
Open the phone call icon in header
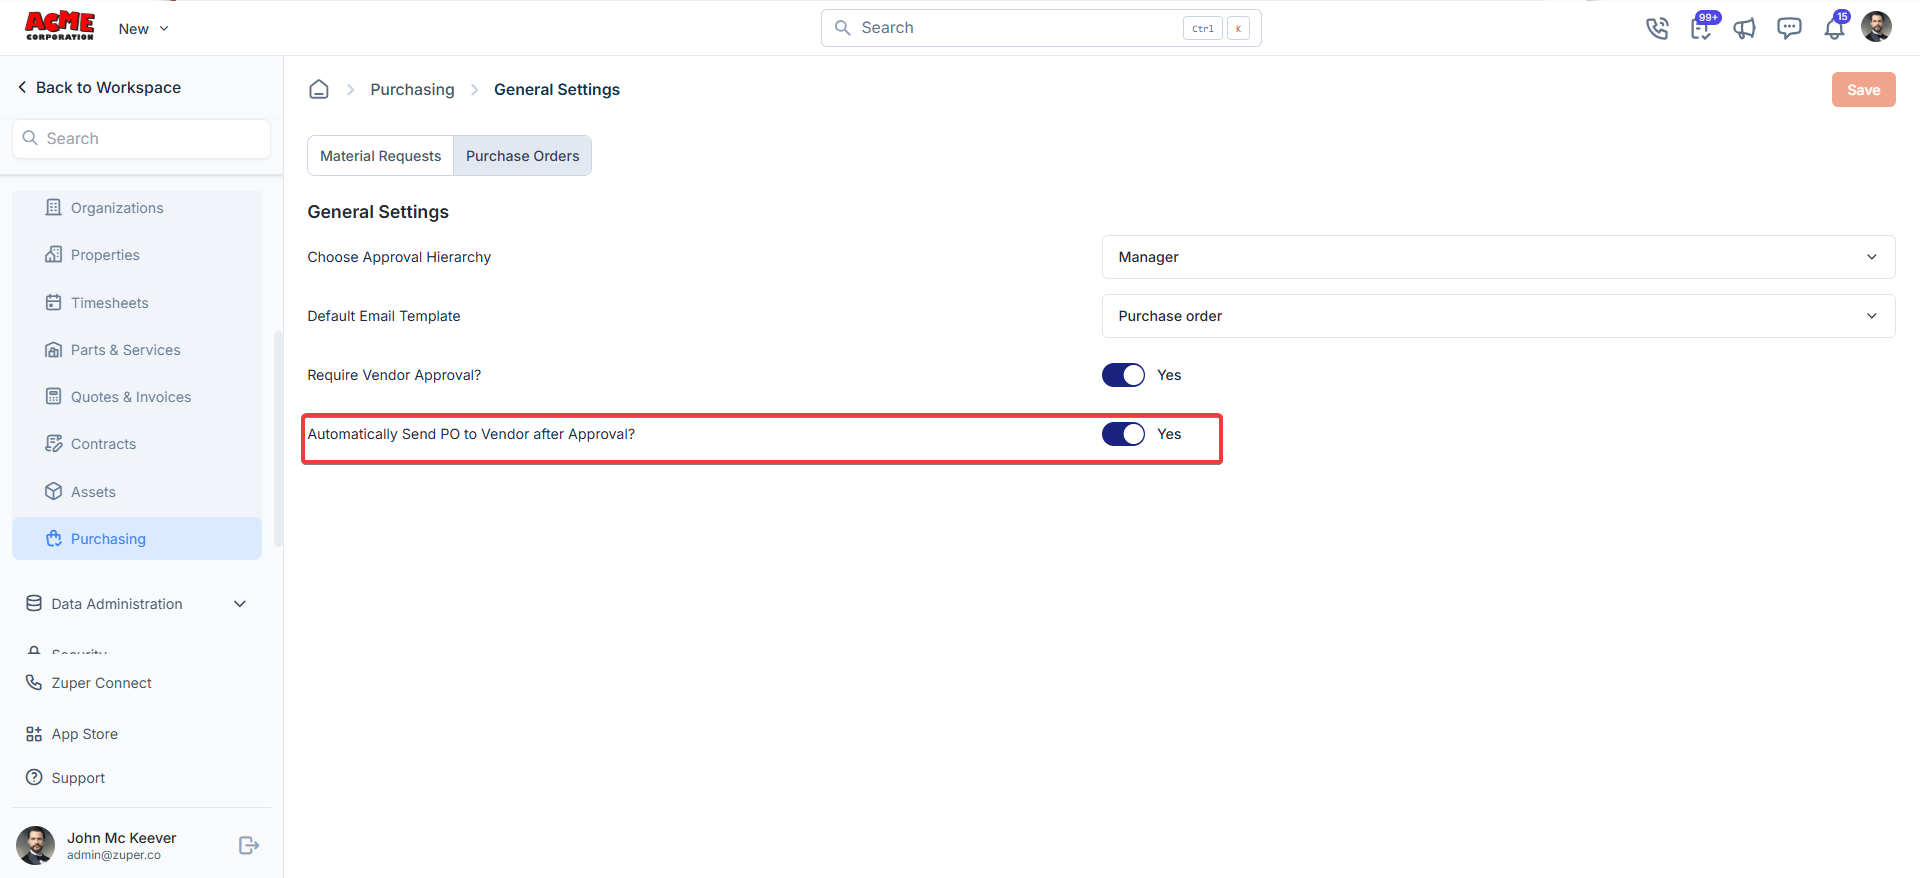[x=1657, y=28]
